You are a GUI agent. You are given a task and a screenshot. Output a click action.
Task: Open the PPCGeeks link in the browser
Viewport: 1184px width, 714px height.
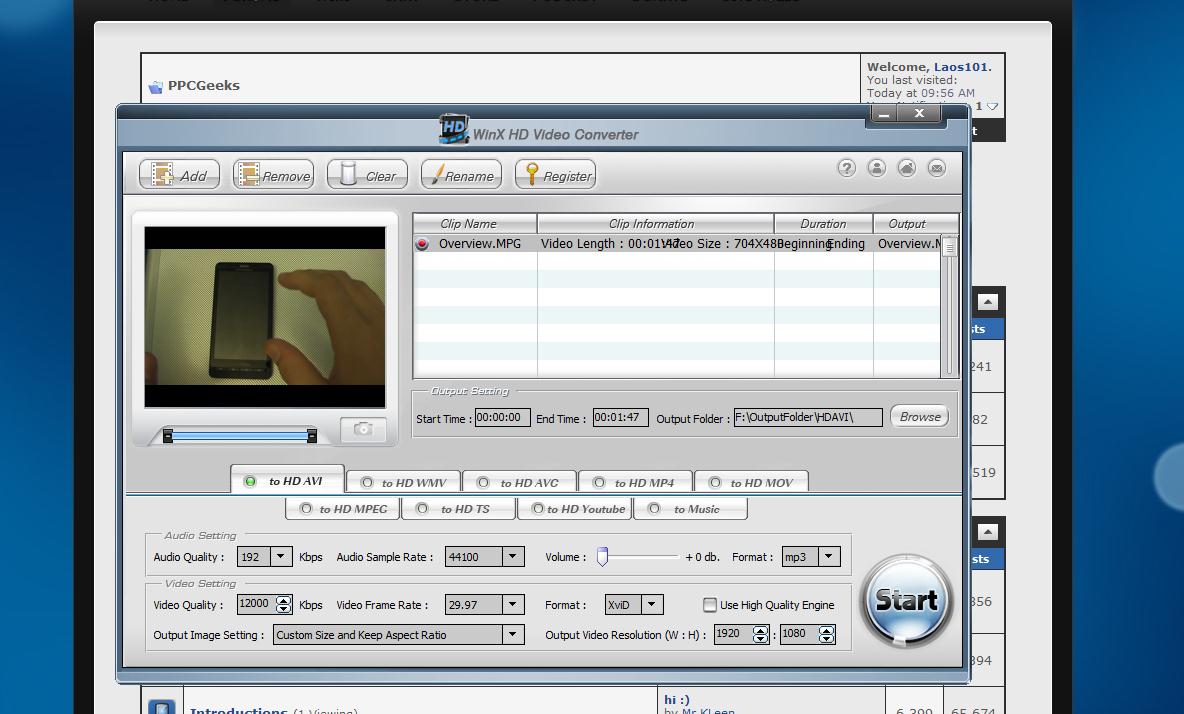[x=204, y=85]
